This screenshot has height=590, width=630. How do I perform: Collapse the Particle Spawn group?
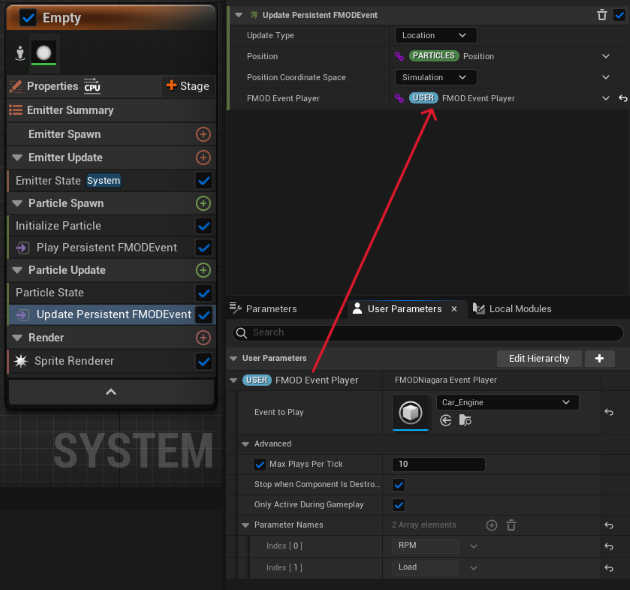click(x=17, y=203)
